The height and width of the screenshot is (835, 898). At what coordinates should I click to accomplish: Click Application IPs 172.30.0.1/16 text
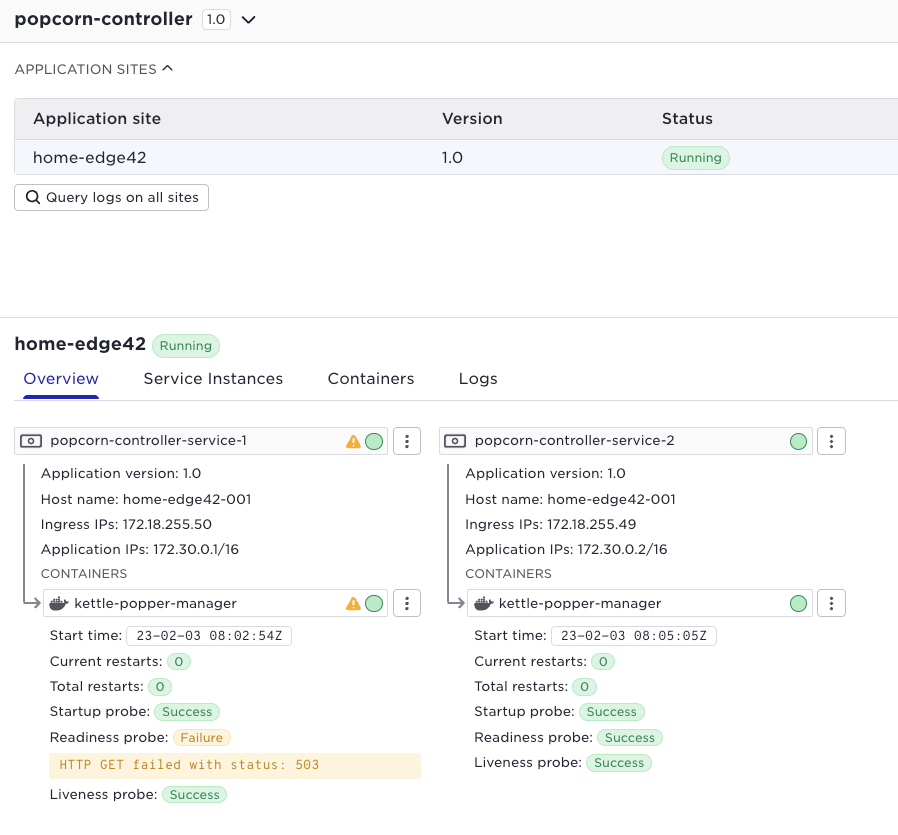tap(140, 550)
